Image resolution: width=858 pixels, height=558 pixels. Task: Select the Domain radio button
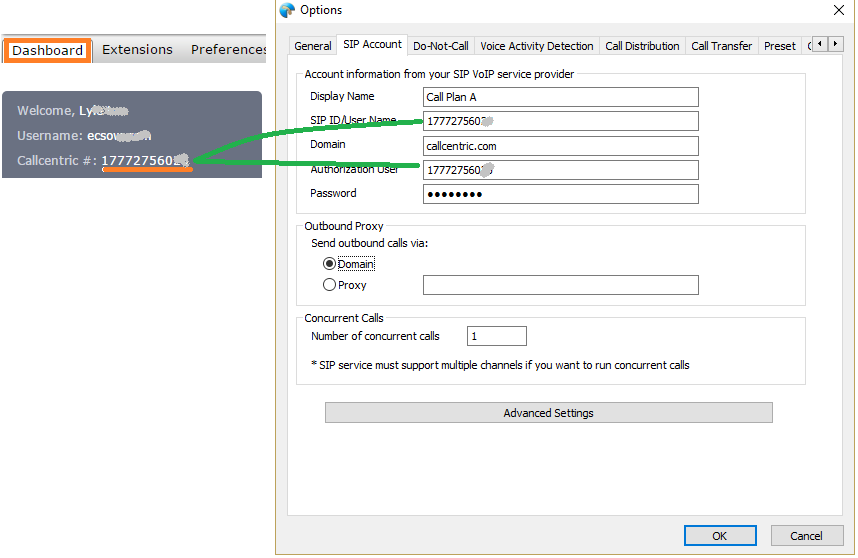(x=329, y=264)
